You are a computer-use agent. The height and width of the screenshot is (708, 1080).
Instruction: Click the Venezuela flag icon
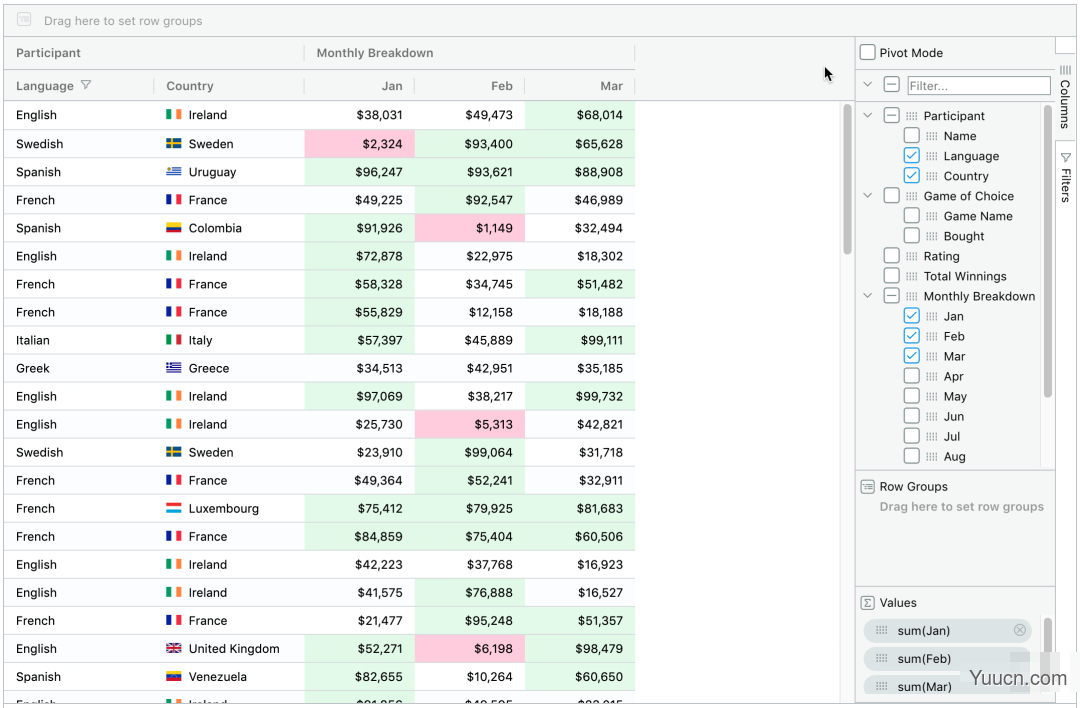coord(174,676)
